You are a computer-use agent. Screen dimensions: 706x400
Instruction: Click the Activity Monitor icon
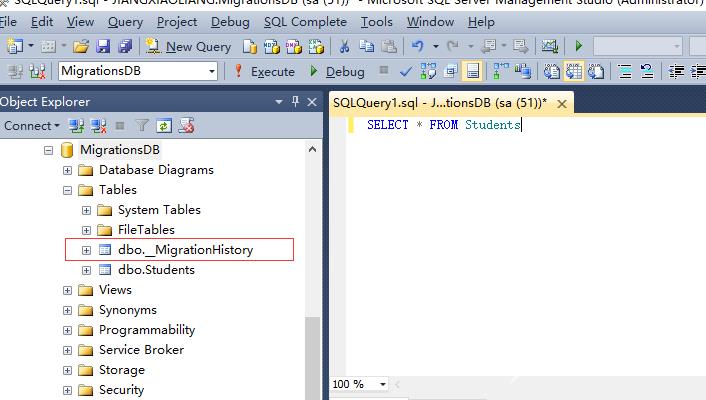click(549, 46)
